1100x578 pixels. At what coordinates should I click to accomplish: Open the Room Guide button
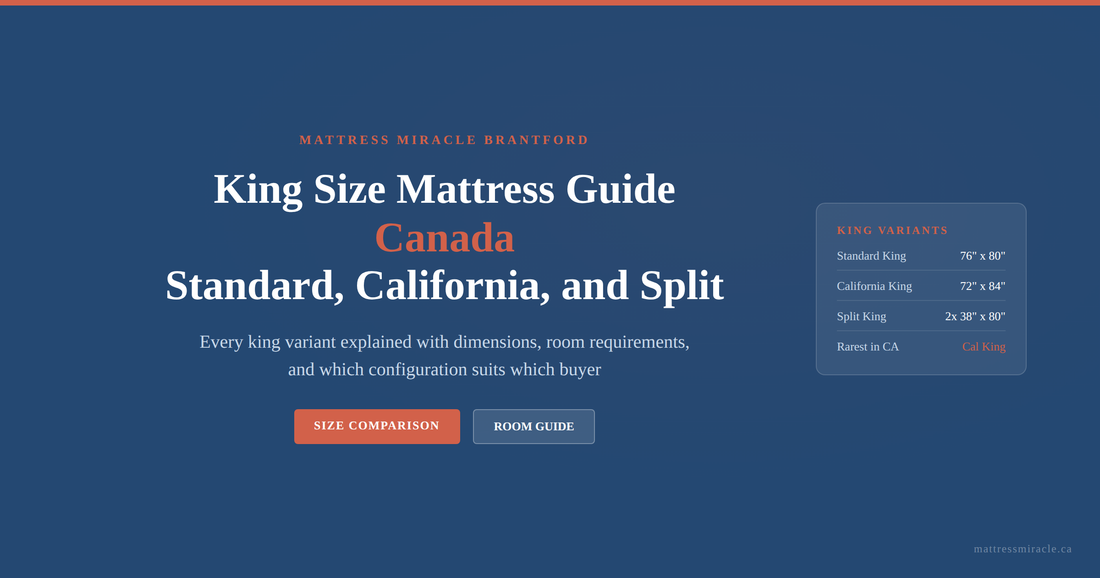point(534,426)
